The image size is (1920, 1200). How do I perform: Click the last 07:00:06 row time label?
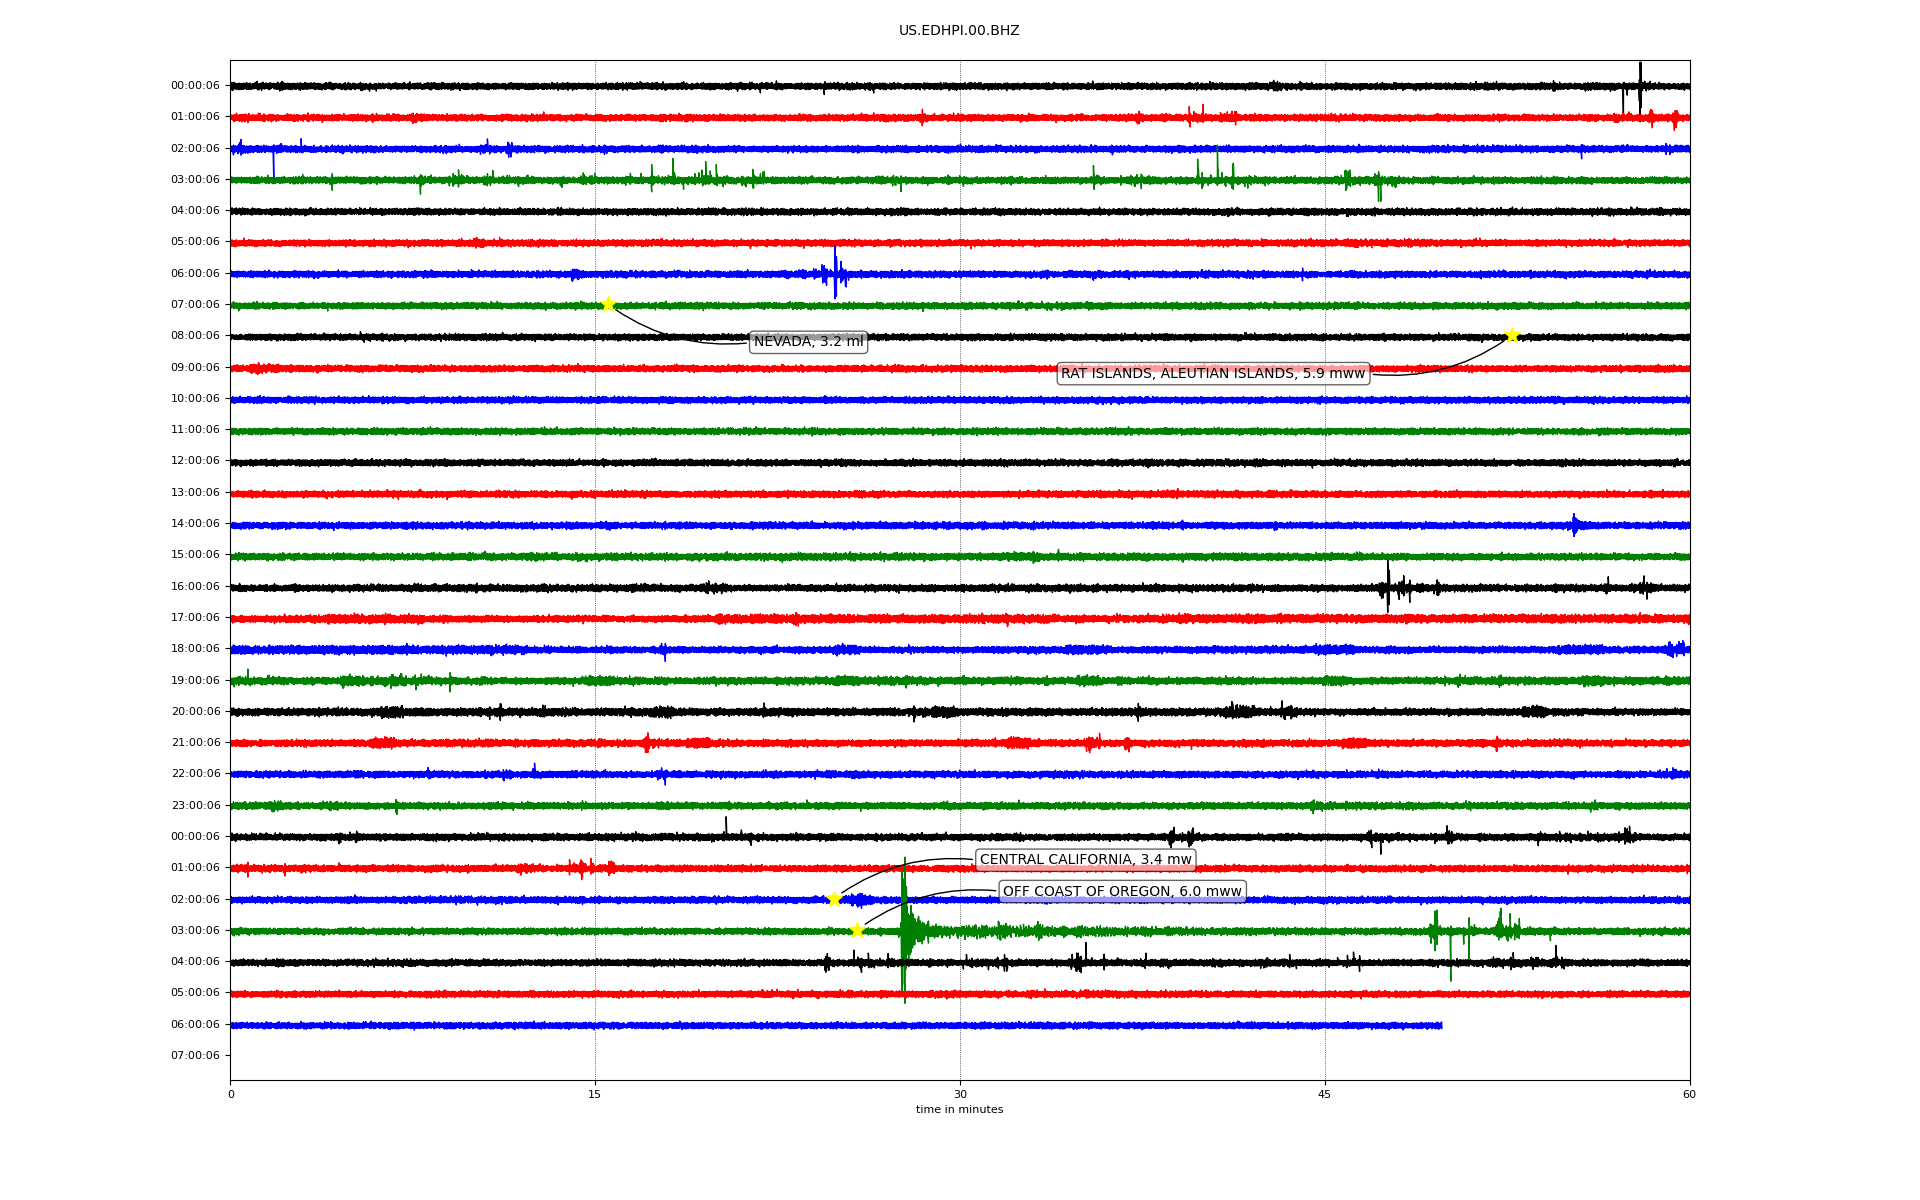pos(195,1056)
